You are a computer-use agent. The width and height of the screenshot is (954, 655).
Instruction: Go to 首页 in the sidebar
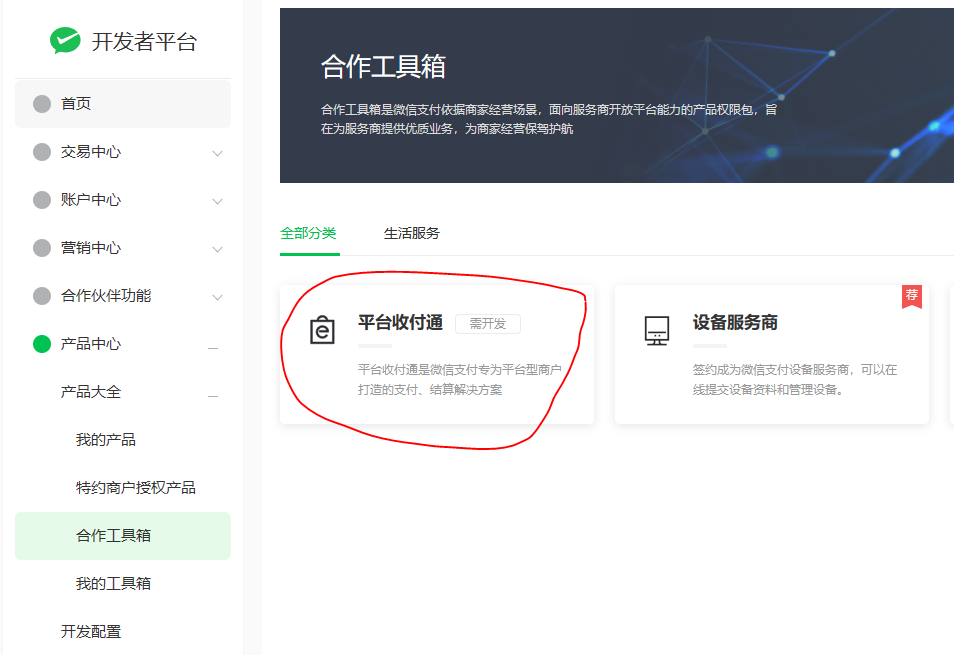(x=123, y=103)
